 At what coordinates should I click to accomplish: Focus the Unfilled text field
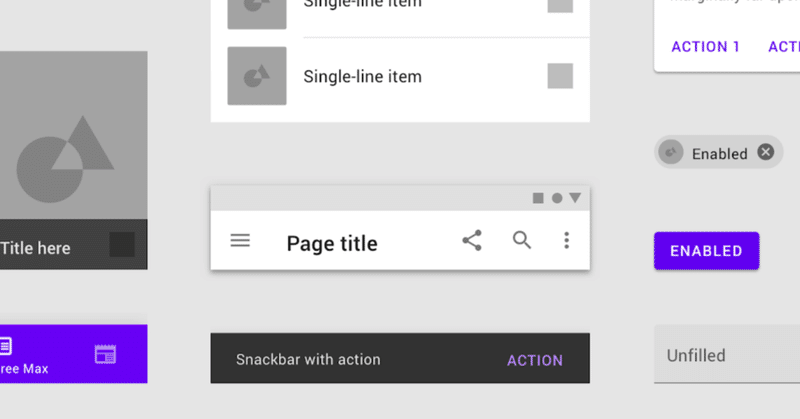(727, 354)
